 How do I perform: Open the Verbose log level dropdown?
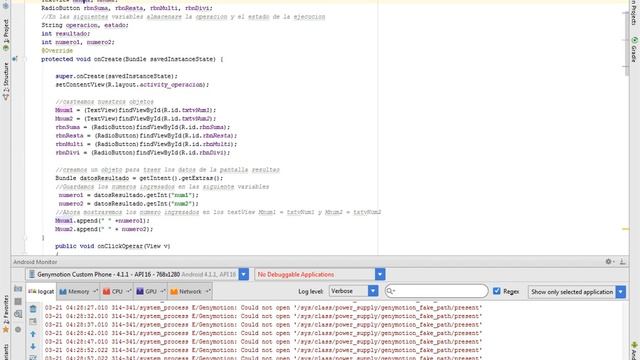tap(373, 291)
